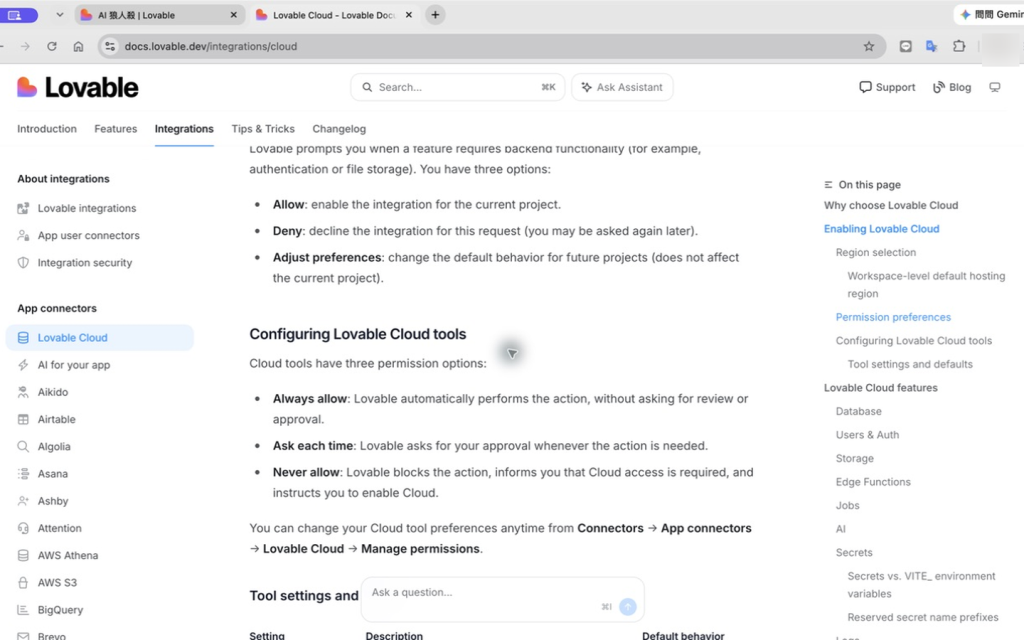Click the "Always allow" bold text
Screen dimensions: 1024x640
310,398
